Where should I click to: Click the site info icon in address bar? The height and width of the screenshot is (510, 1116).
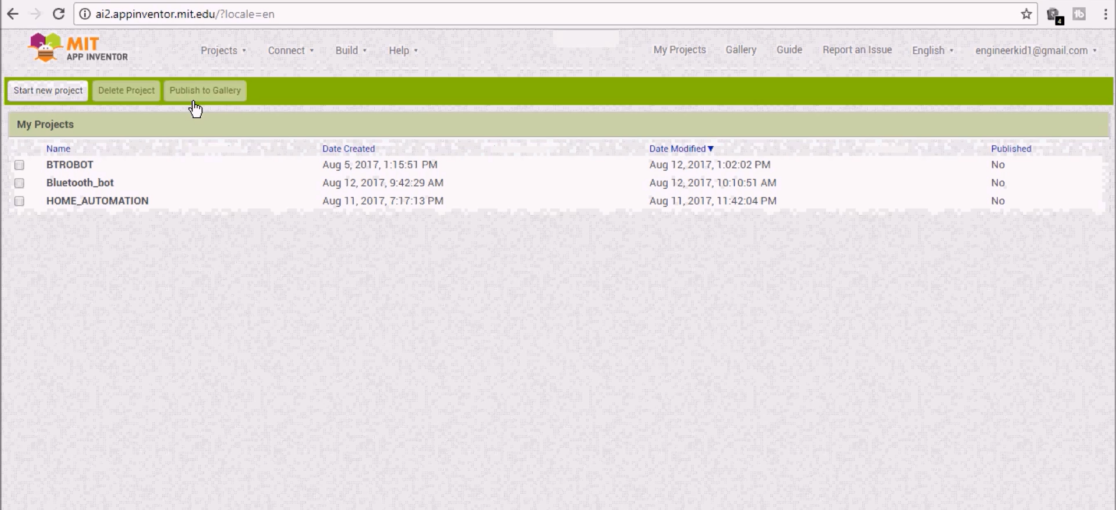(x=85, y=14)
